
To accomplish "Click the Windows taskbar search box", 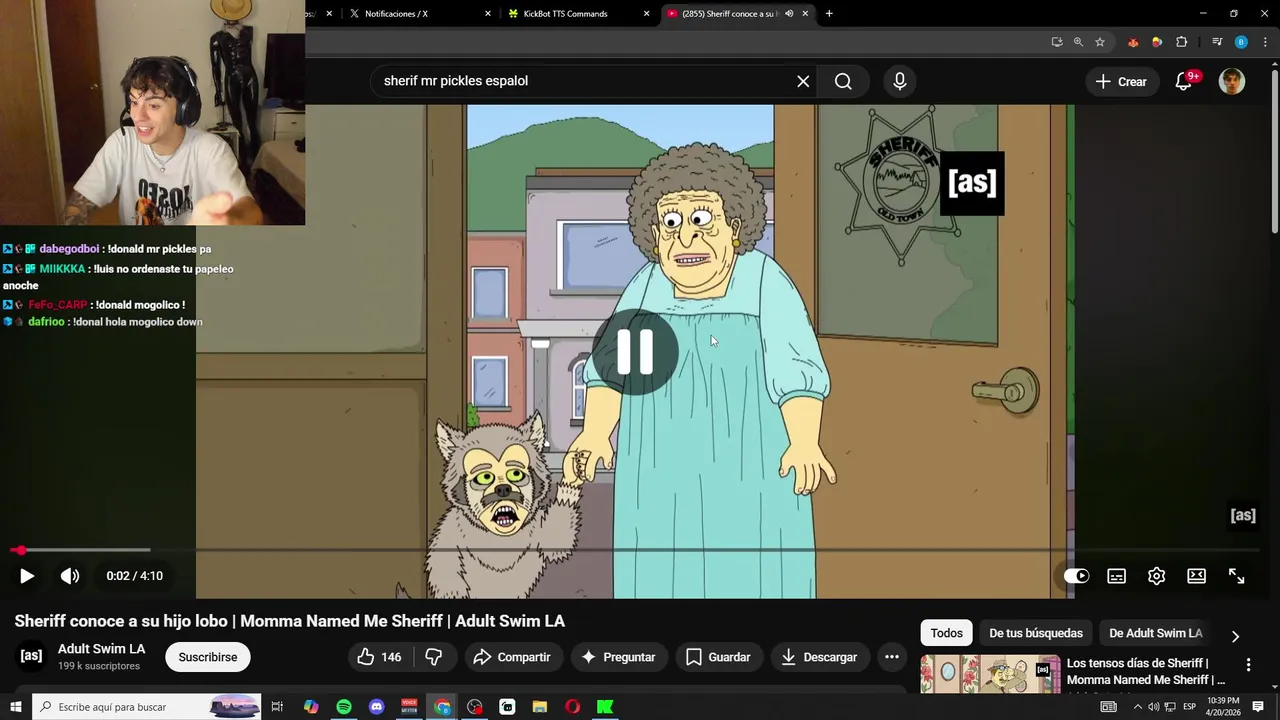I will point(147,707).
